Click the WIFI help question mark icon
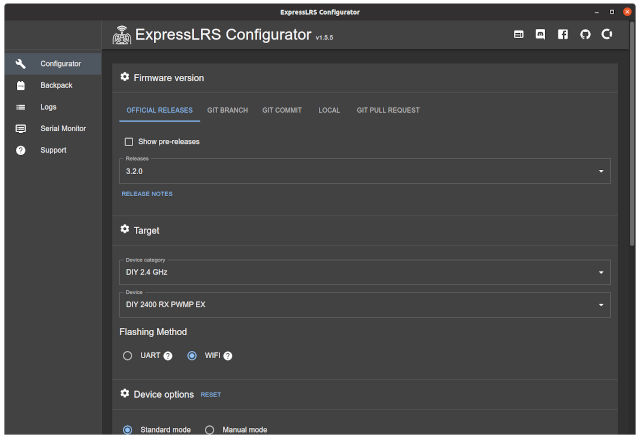This screenshot has height=439, width=640. (228, 356)
